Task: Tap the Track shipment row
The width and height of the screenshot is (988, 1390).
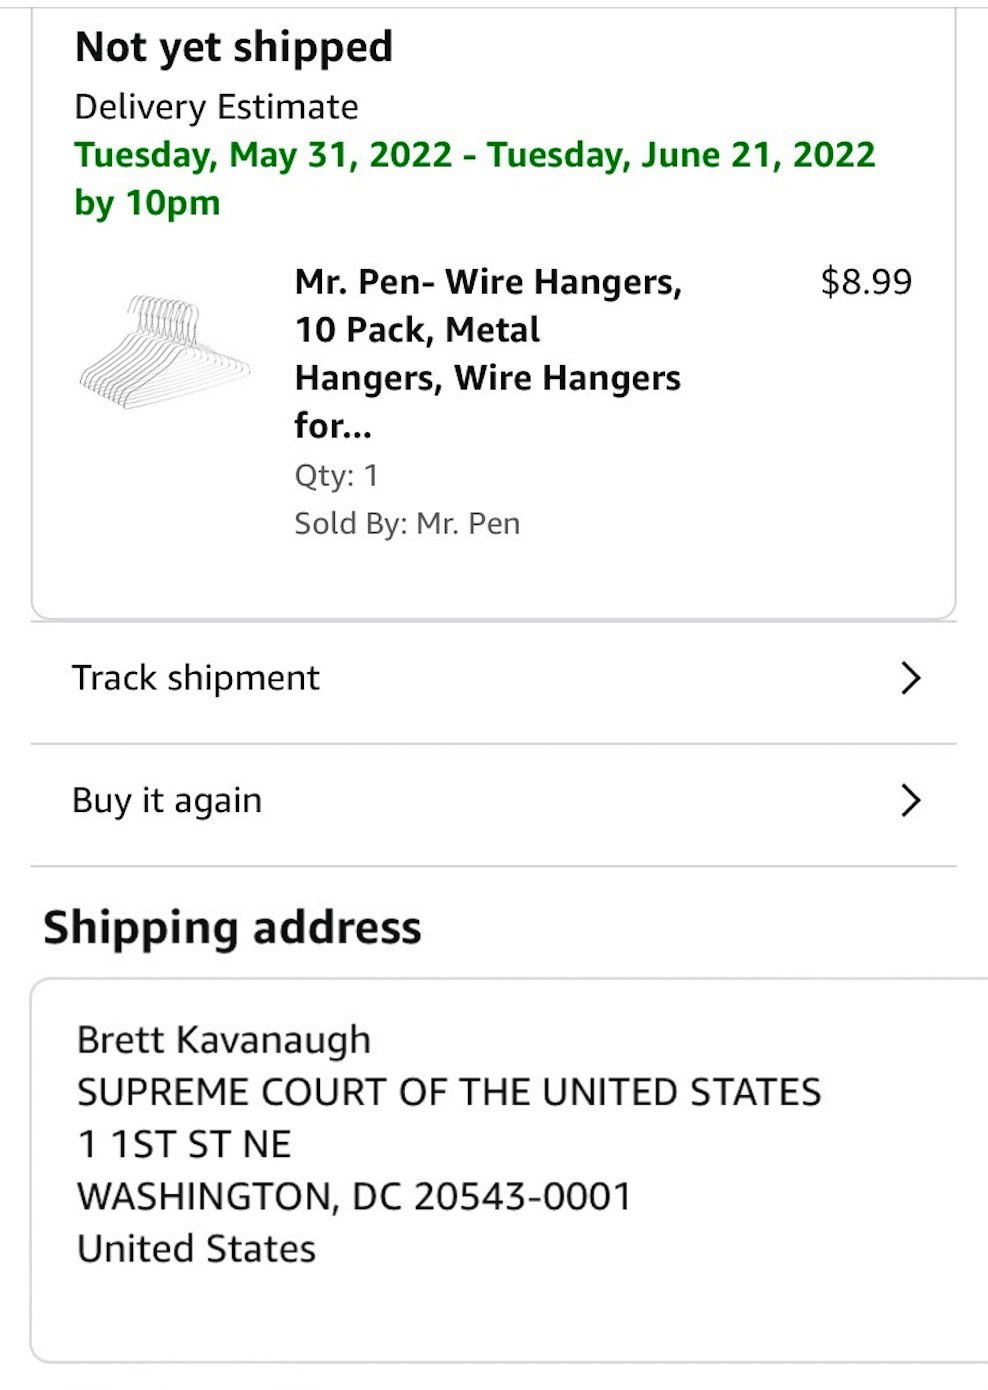Action: (x=196, y=678)
